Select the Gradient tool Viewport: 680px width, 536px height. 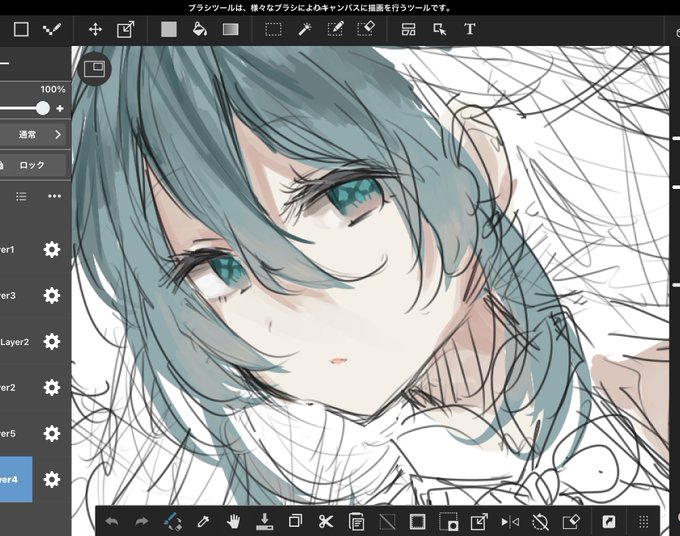[x=230, y=29]
